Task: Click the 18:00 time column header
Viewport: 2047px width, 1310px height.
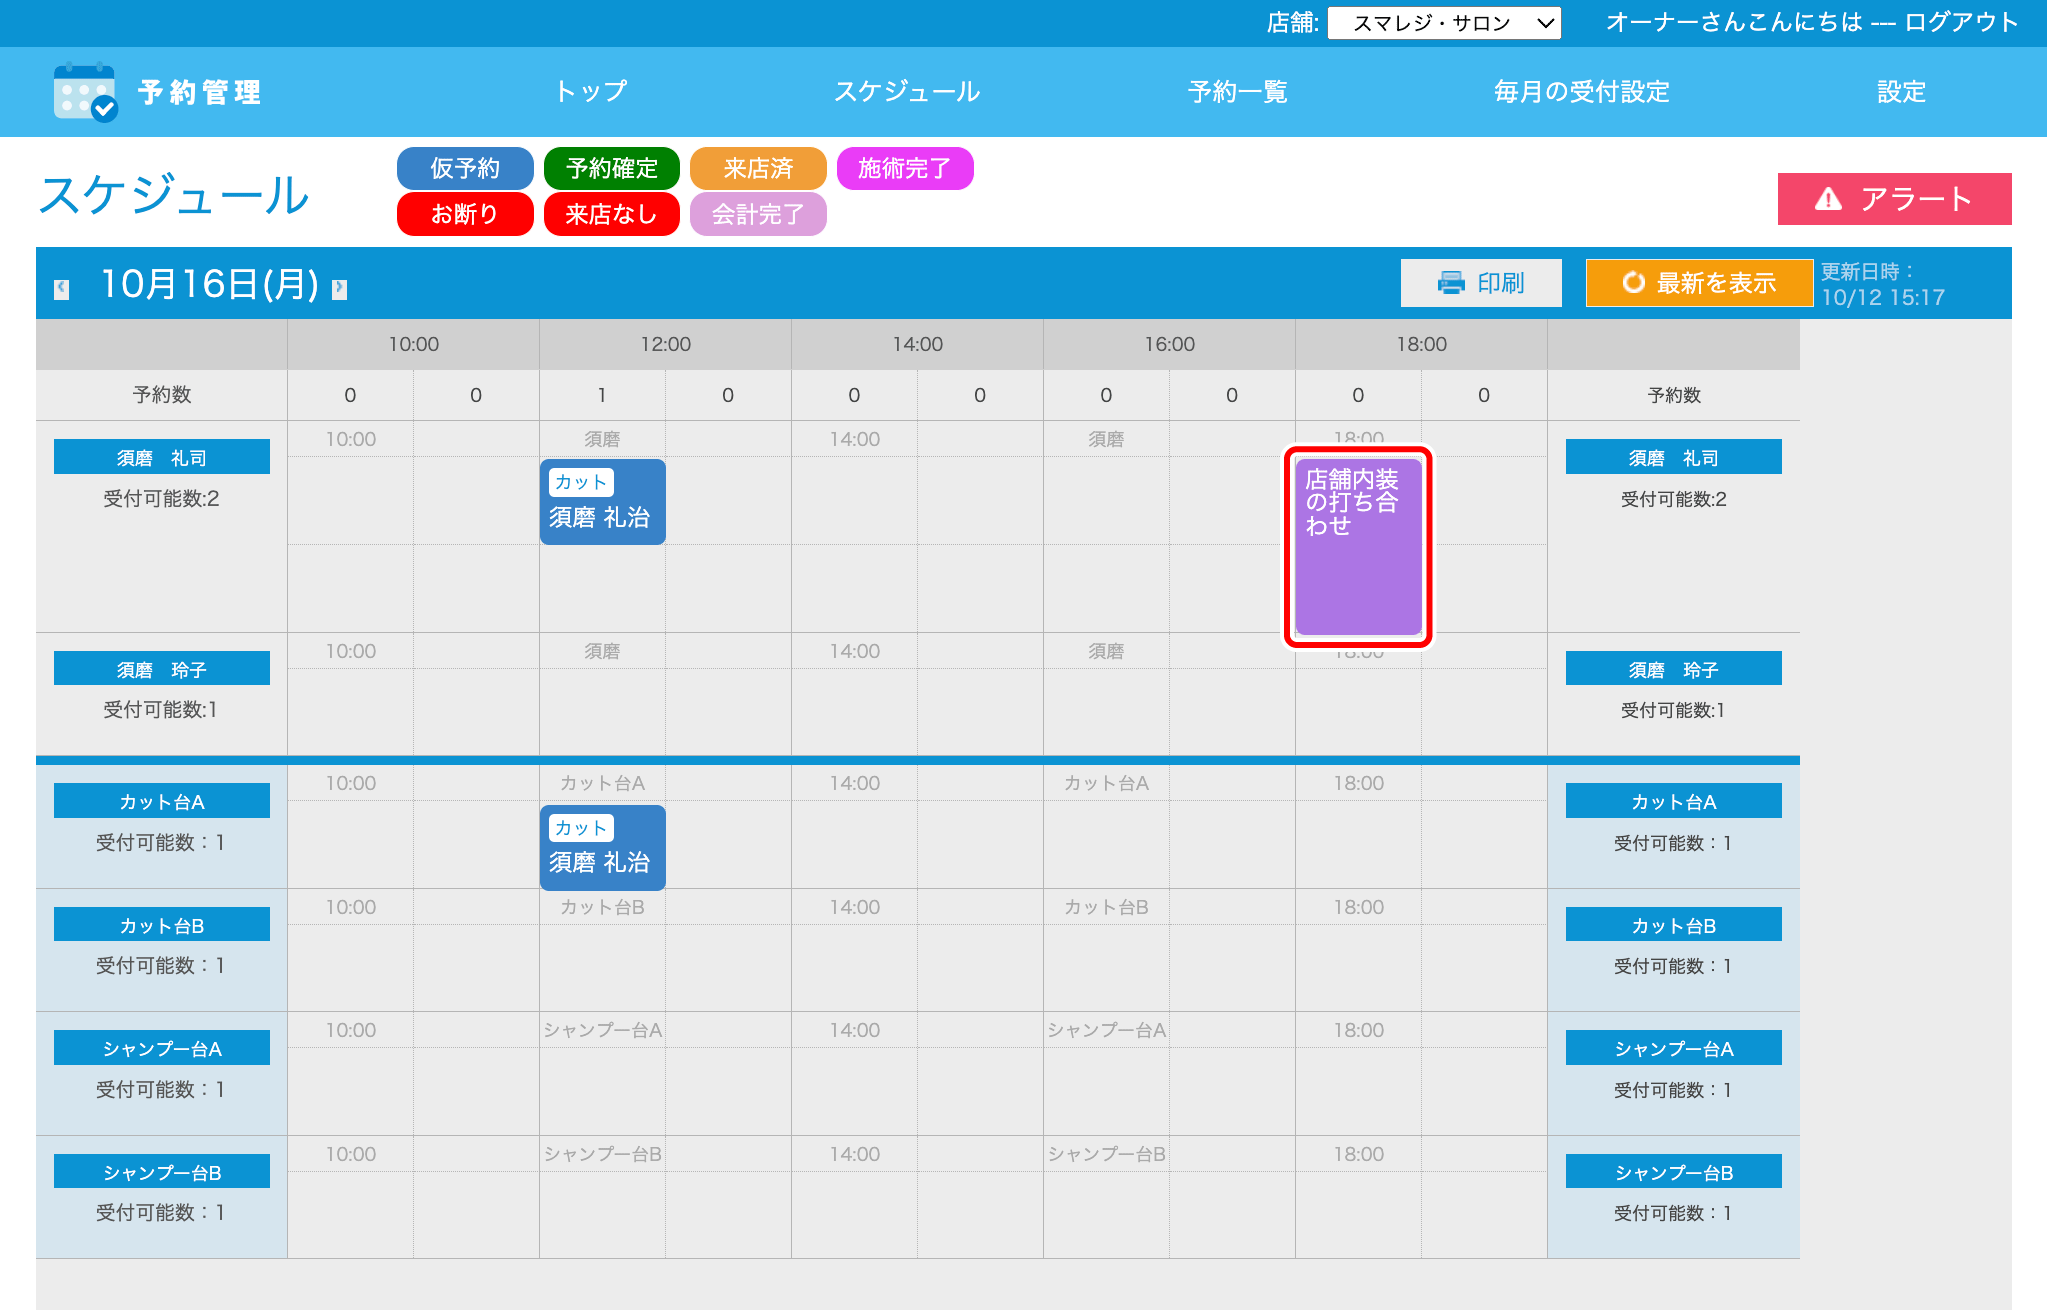Action: [1422, 344]
